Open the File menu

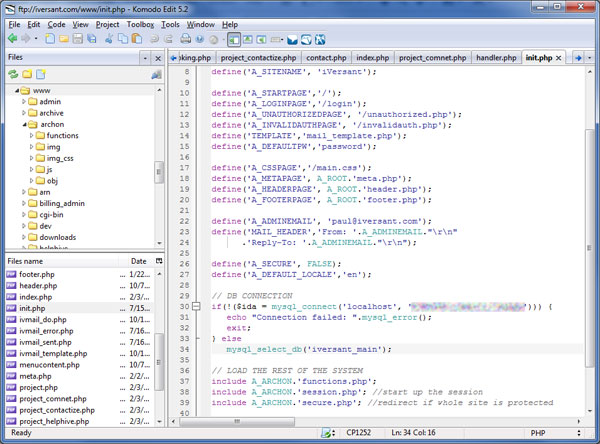pyautogui.click(x=14, y=24)
